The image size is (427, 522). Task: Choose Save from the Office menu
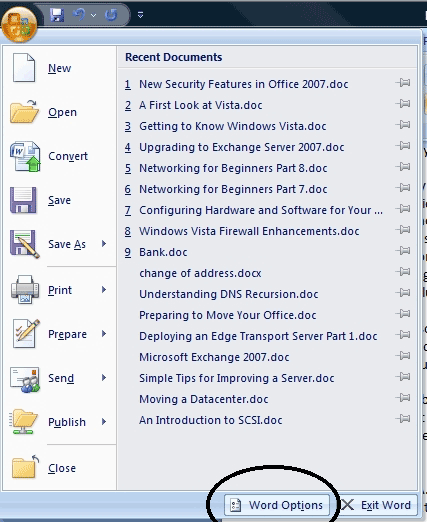[59, 200]
